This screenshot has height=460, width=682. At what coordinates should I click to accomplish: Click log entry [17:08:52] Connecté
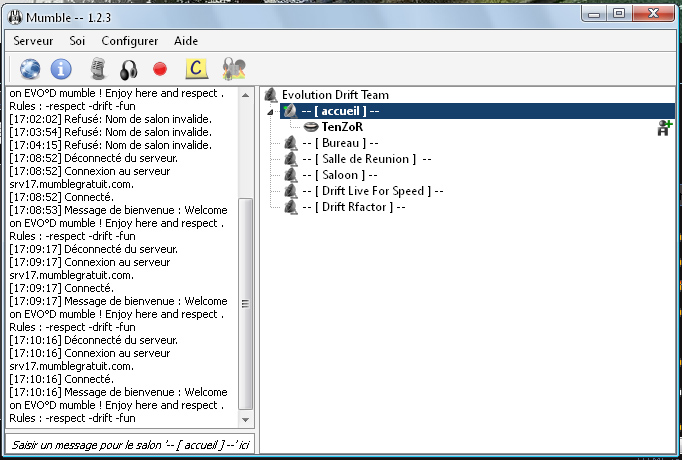61,197
